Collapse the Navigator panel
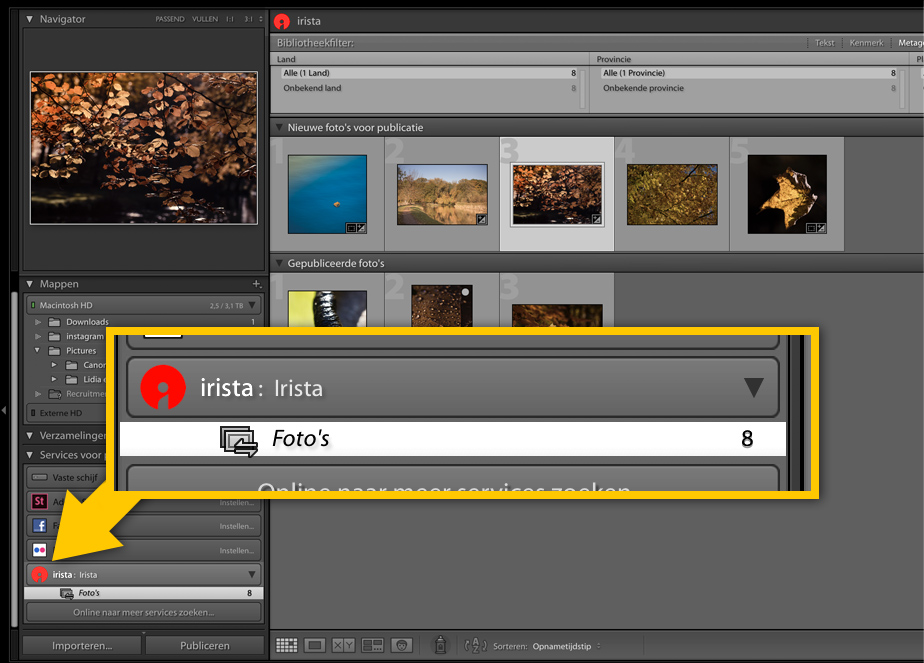The height and width of the screenshot is (663, 924). [29, 19]
